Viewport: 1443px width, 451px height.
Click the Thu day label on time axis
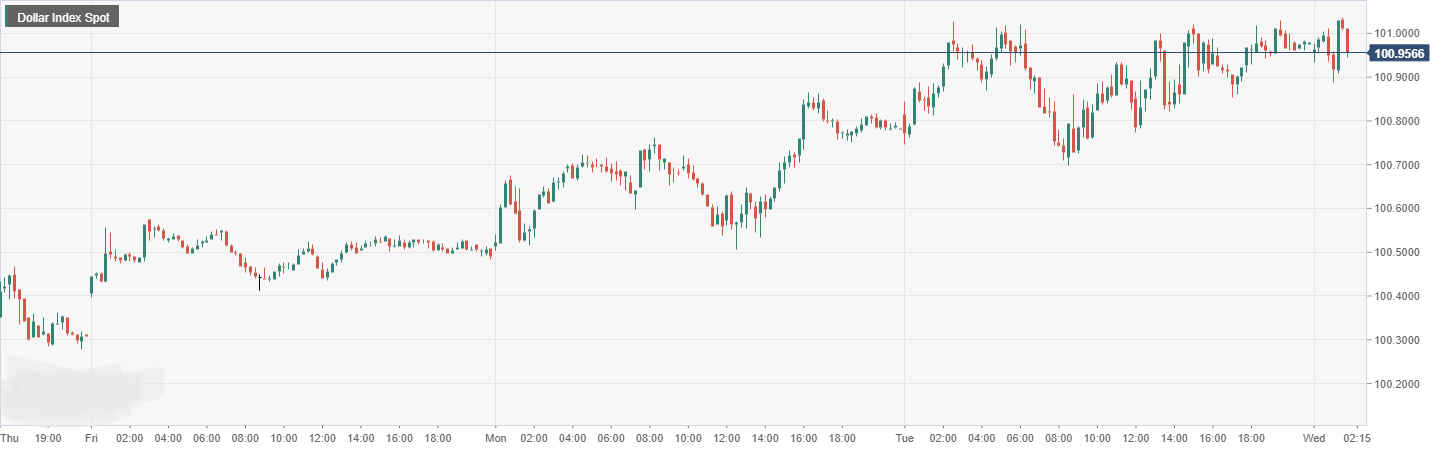10,438
